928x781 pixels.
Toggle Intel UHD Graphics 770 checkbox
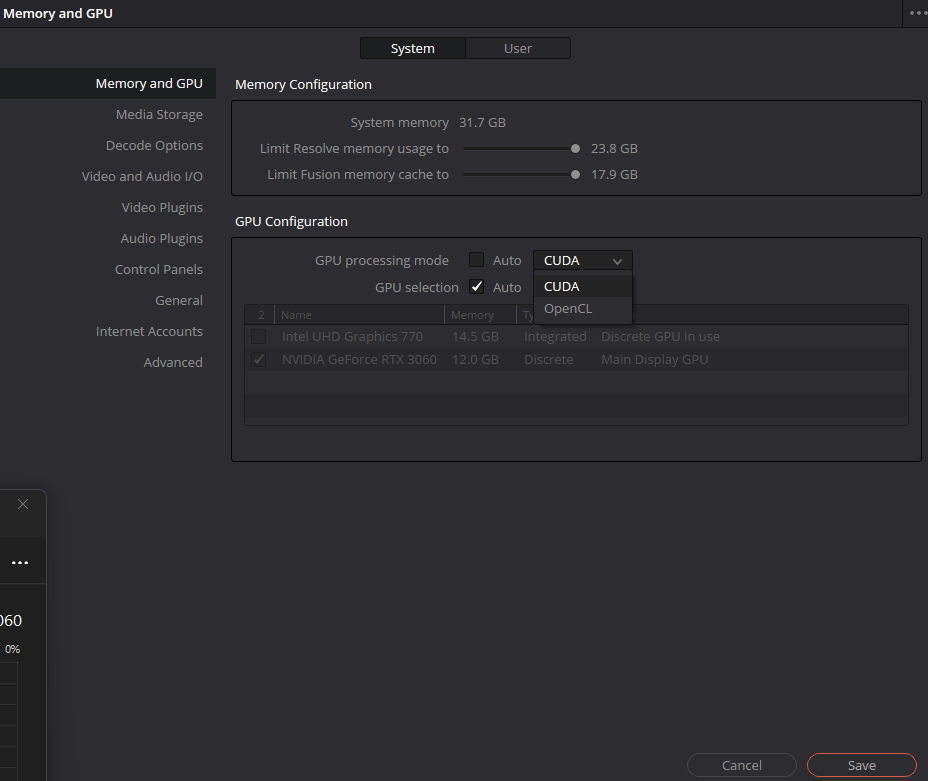pyautogui.click(x=259, y=337)
